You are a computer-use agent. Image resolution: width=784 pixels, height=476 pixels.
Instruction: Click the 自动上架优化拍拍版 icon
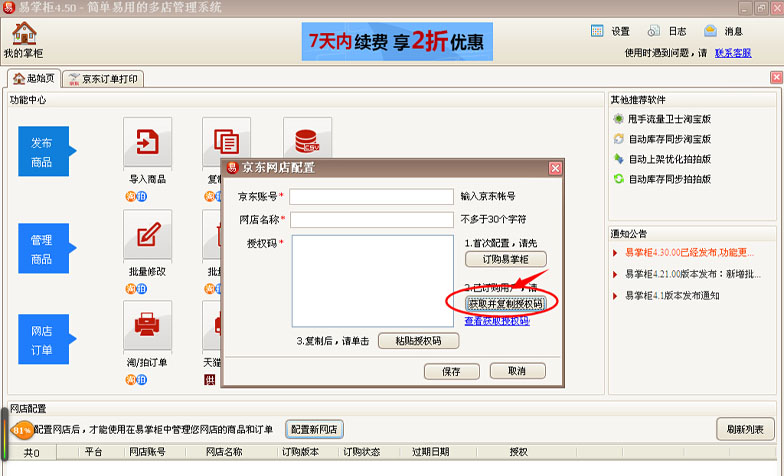(618, 158)
